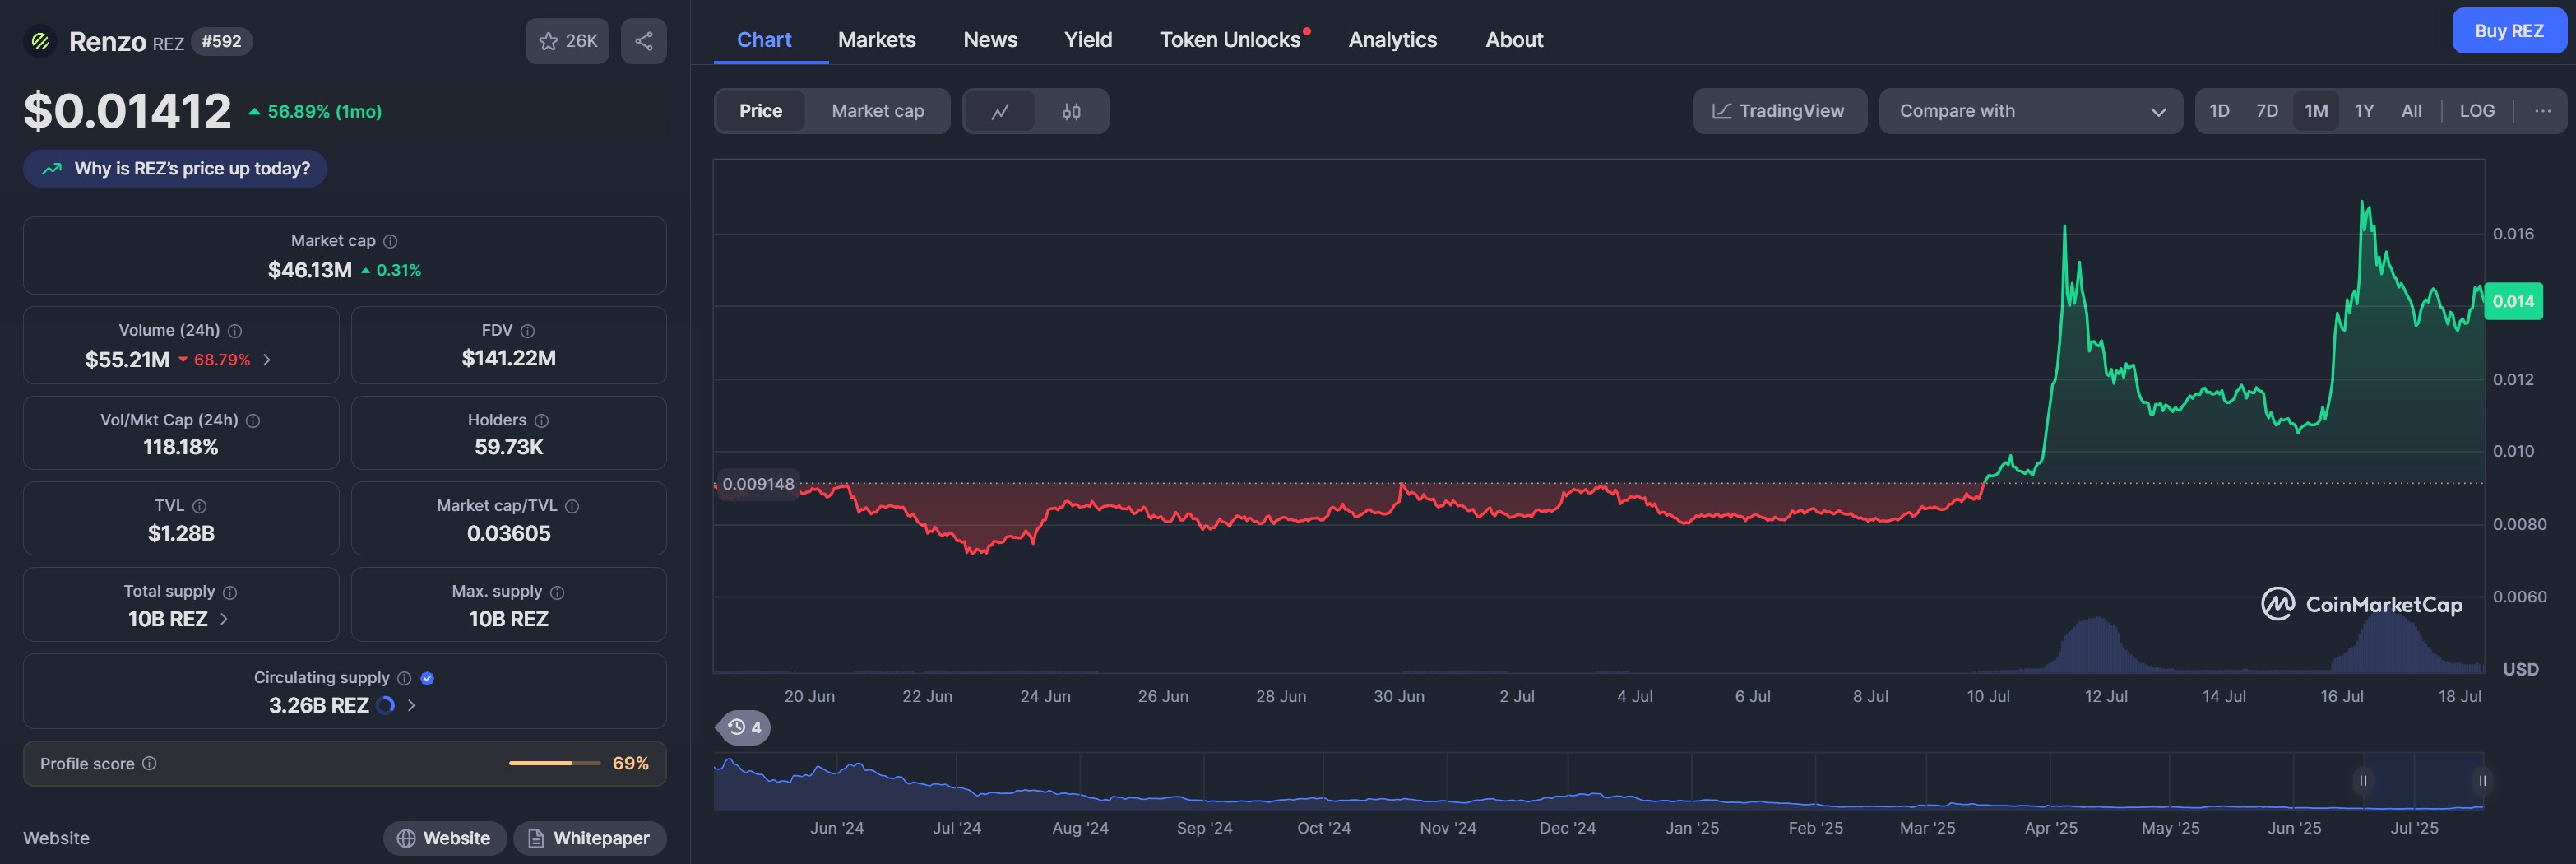Click the $46.13M market cap value
Image resolution: width=2576 pixels, height=864 pixels.
pyautogui.click(x=310, y=270)
